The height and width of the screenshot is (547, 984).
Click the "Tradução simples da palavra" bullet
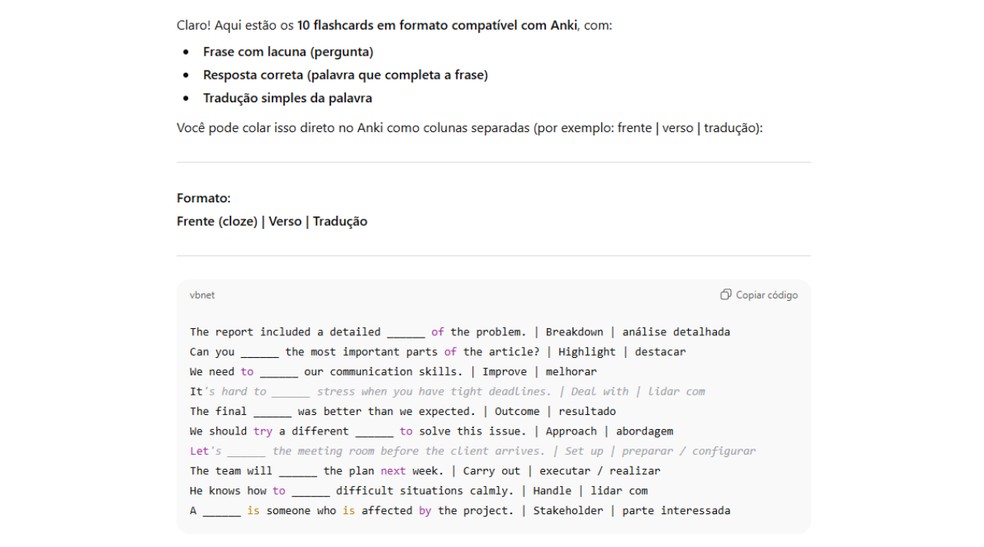click(287, 98)
